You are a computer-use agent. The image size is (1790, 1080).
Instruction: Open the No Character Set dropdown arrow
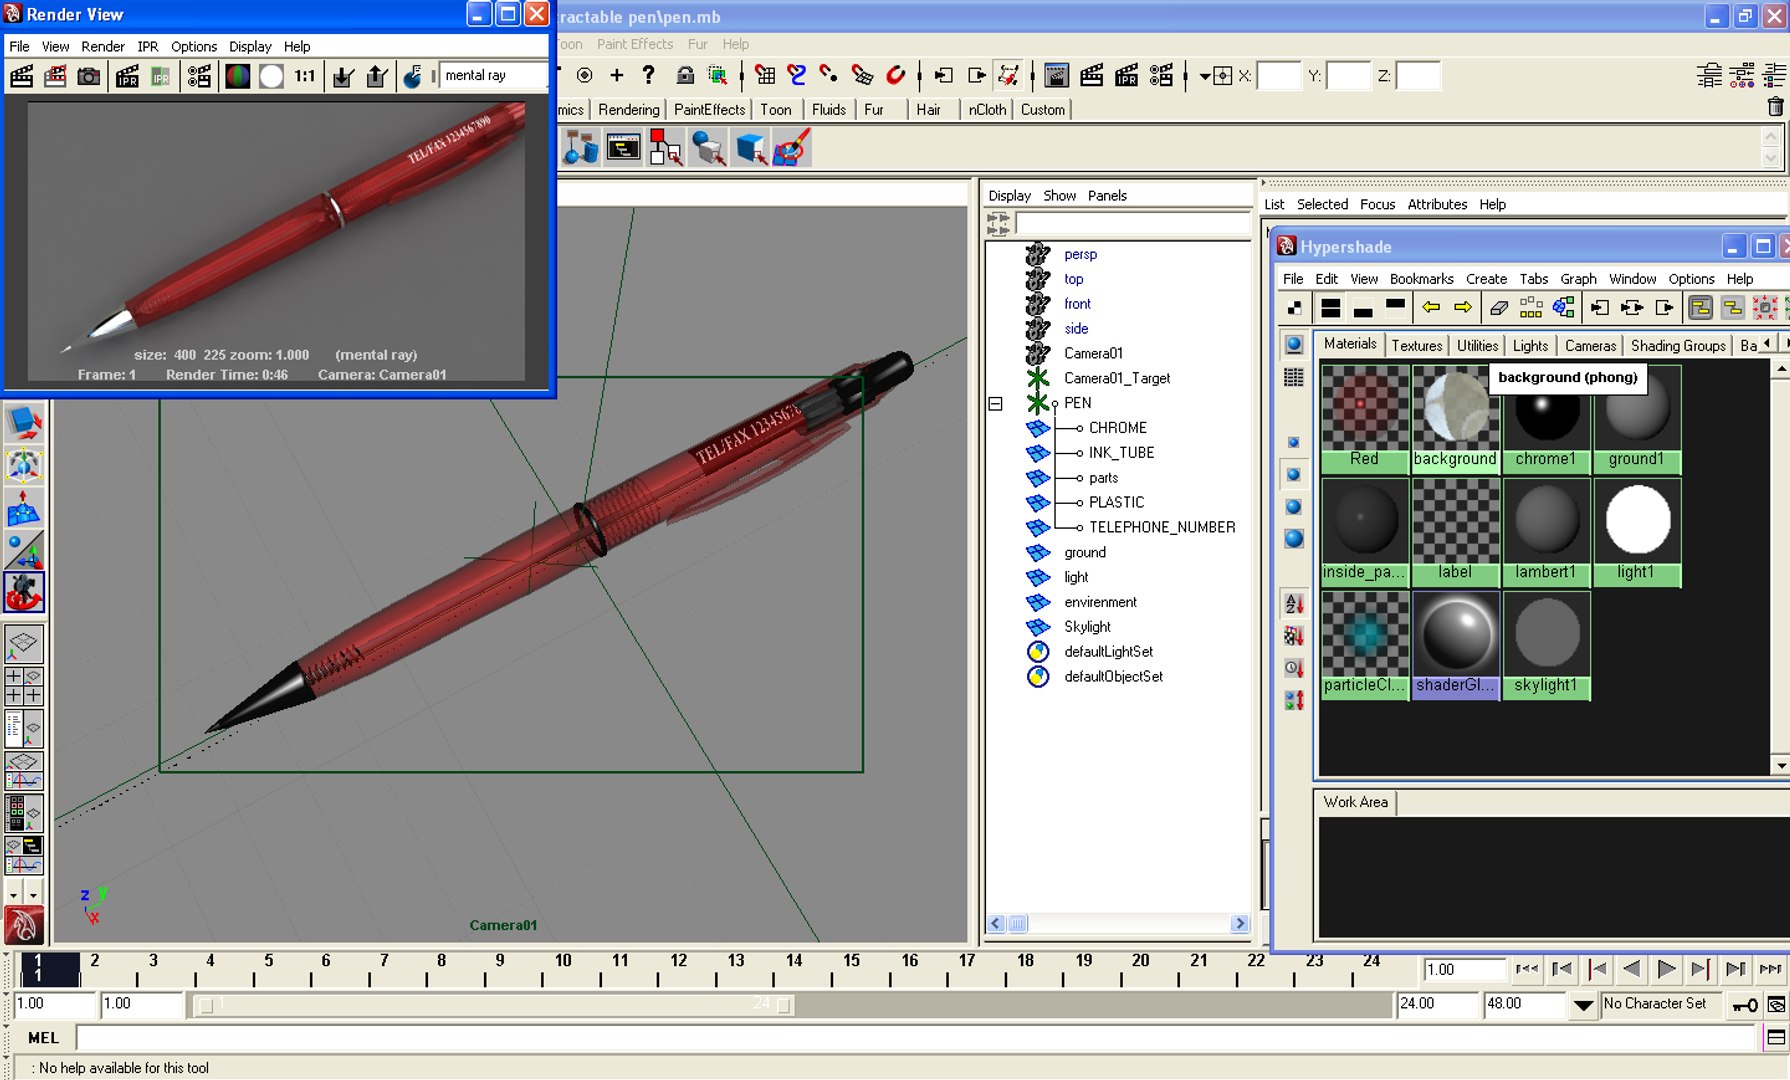pyautogui.click(x=1583, y=1004)
